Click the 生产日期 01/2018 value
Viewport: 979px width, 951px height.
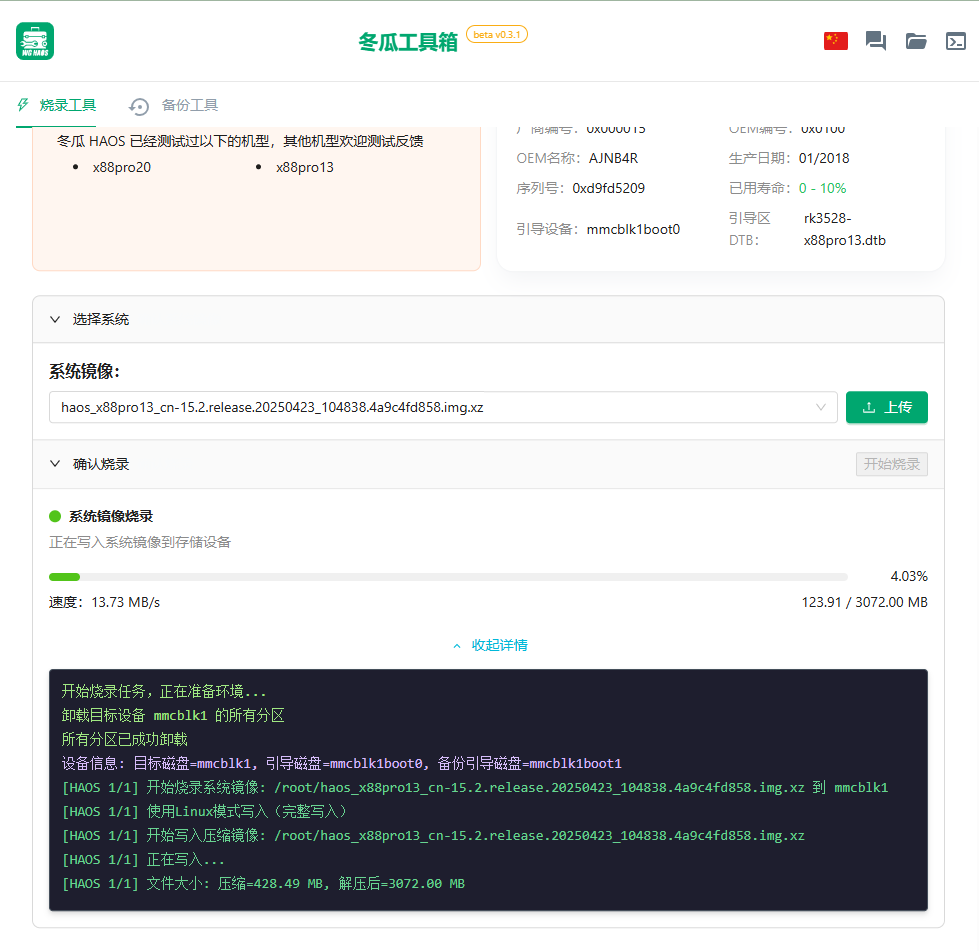tap(824, 158)
